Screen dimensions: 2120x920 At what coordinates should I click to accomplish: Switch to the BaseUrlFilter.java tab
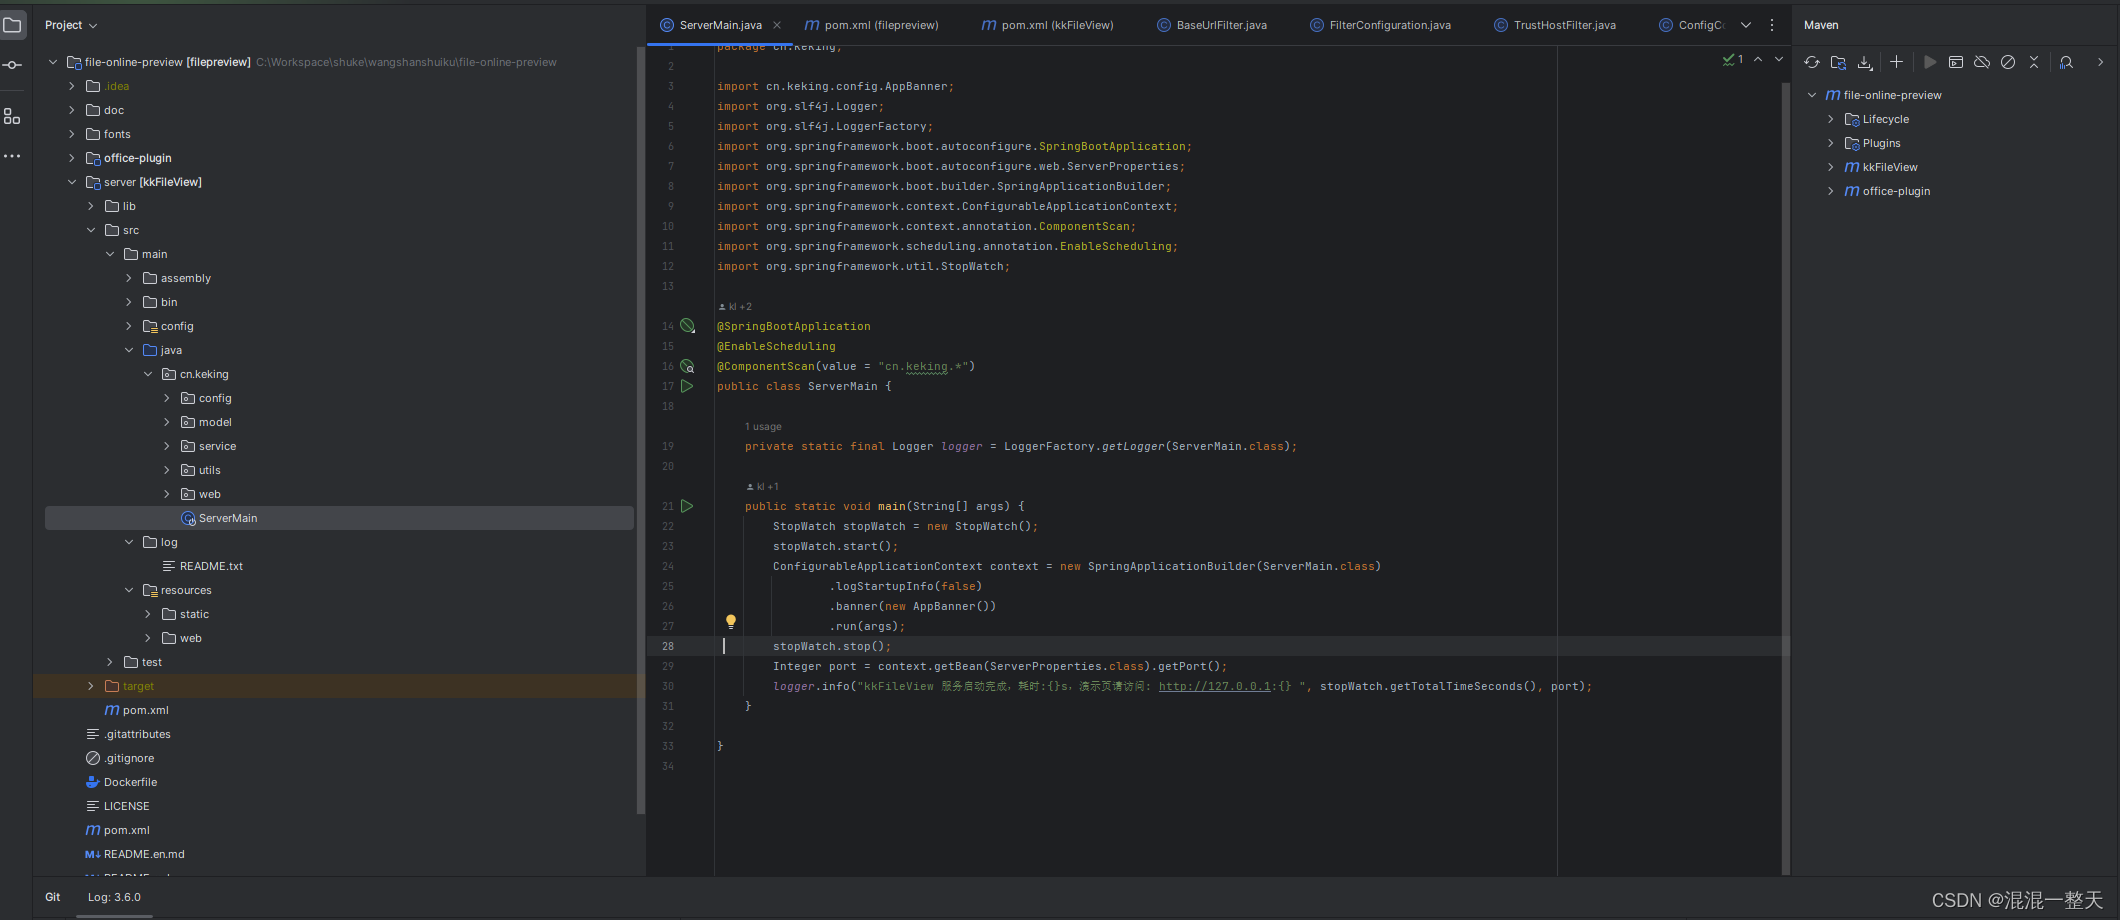coord(1220,25)
